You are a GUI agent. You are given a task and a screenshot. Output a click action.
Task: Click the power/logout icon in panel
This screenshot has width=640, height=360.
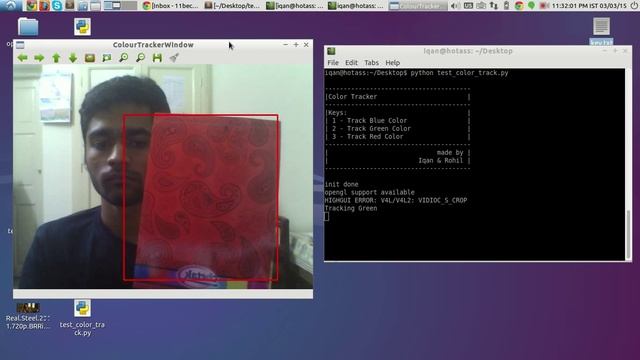click(634, 6)
